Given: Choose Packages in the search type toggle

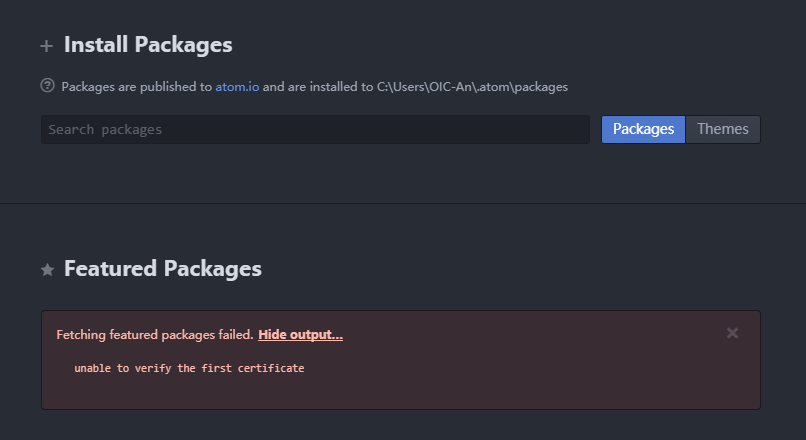Looking at the screenshot, I should click(643, 129).
